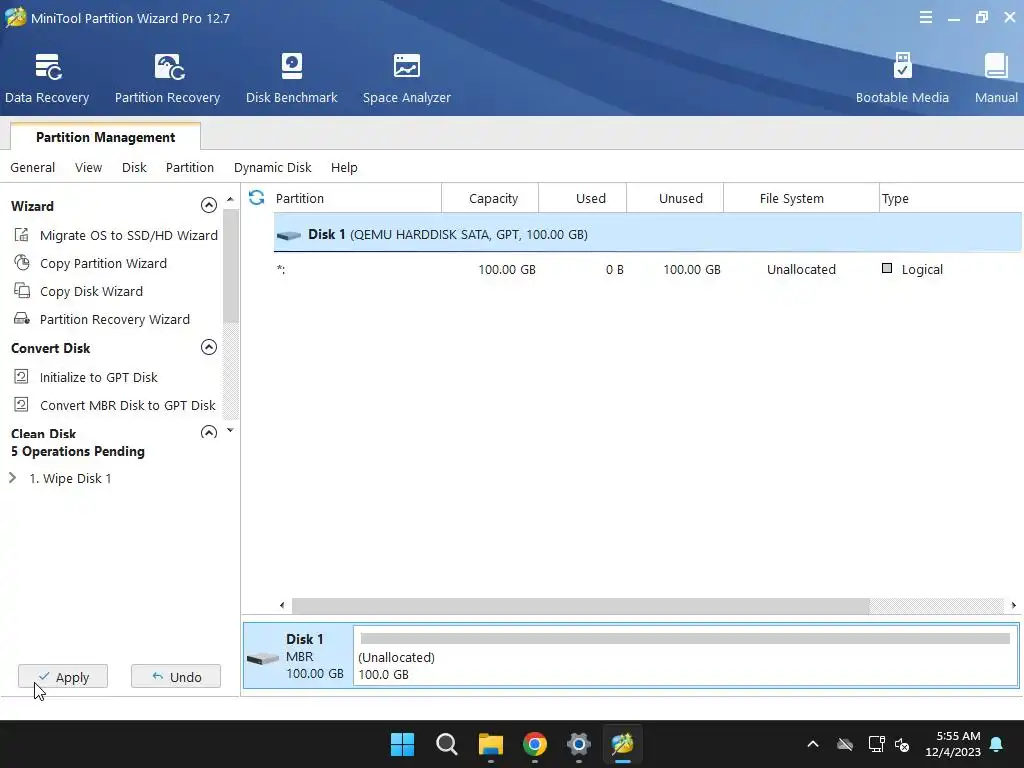Select the Partition Management tab
This screenshot has width=1024, height=768.
coord(105,136)
